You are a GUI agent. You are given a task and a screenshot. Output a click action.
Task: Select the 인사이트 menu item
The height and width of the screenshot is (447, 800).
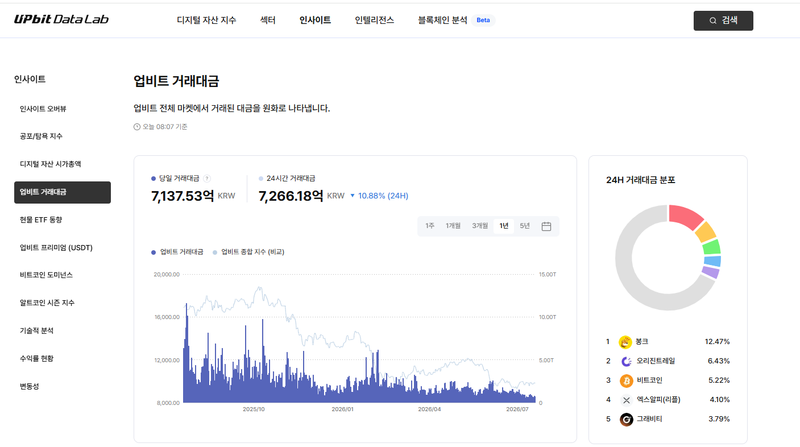pos(315,20)
